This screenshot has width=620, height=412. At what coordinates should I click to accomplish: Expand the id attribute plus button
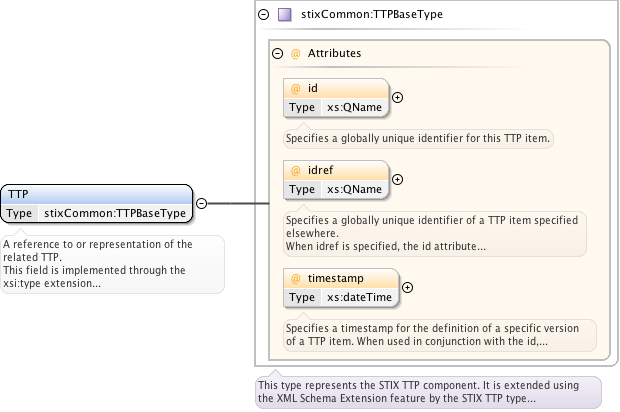pyautogui.click(x=397, y=98)
